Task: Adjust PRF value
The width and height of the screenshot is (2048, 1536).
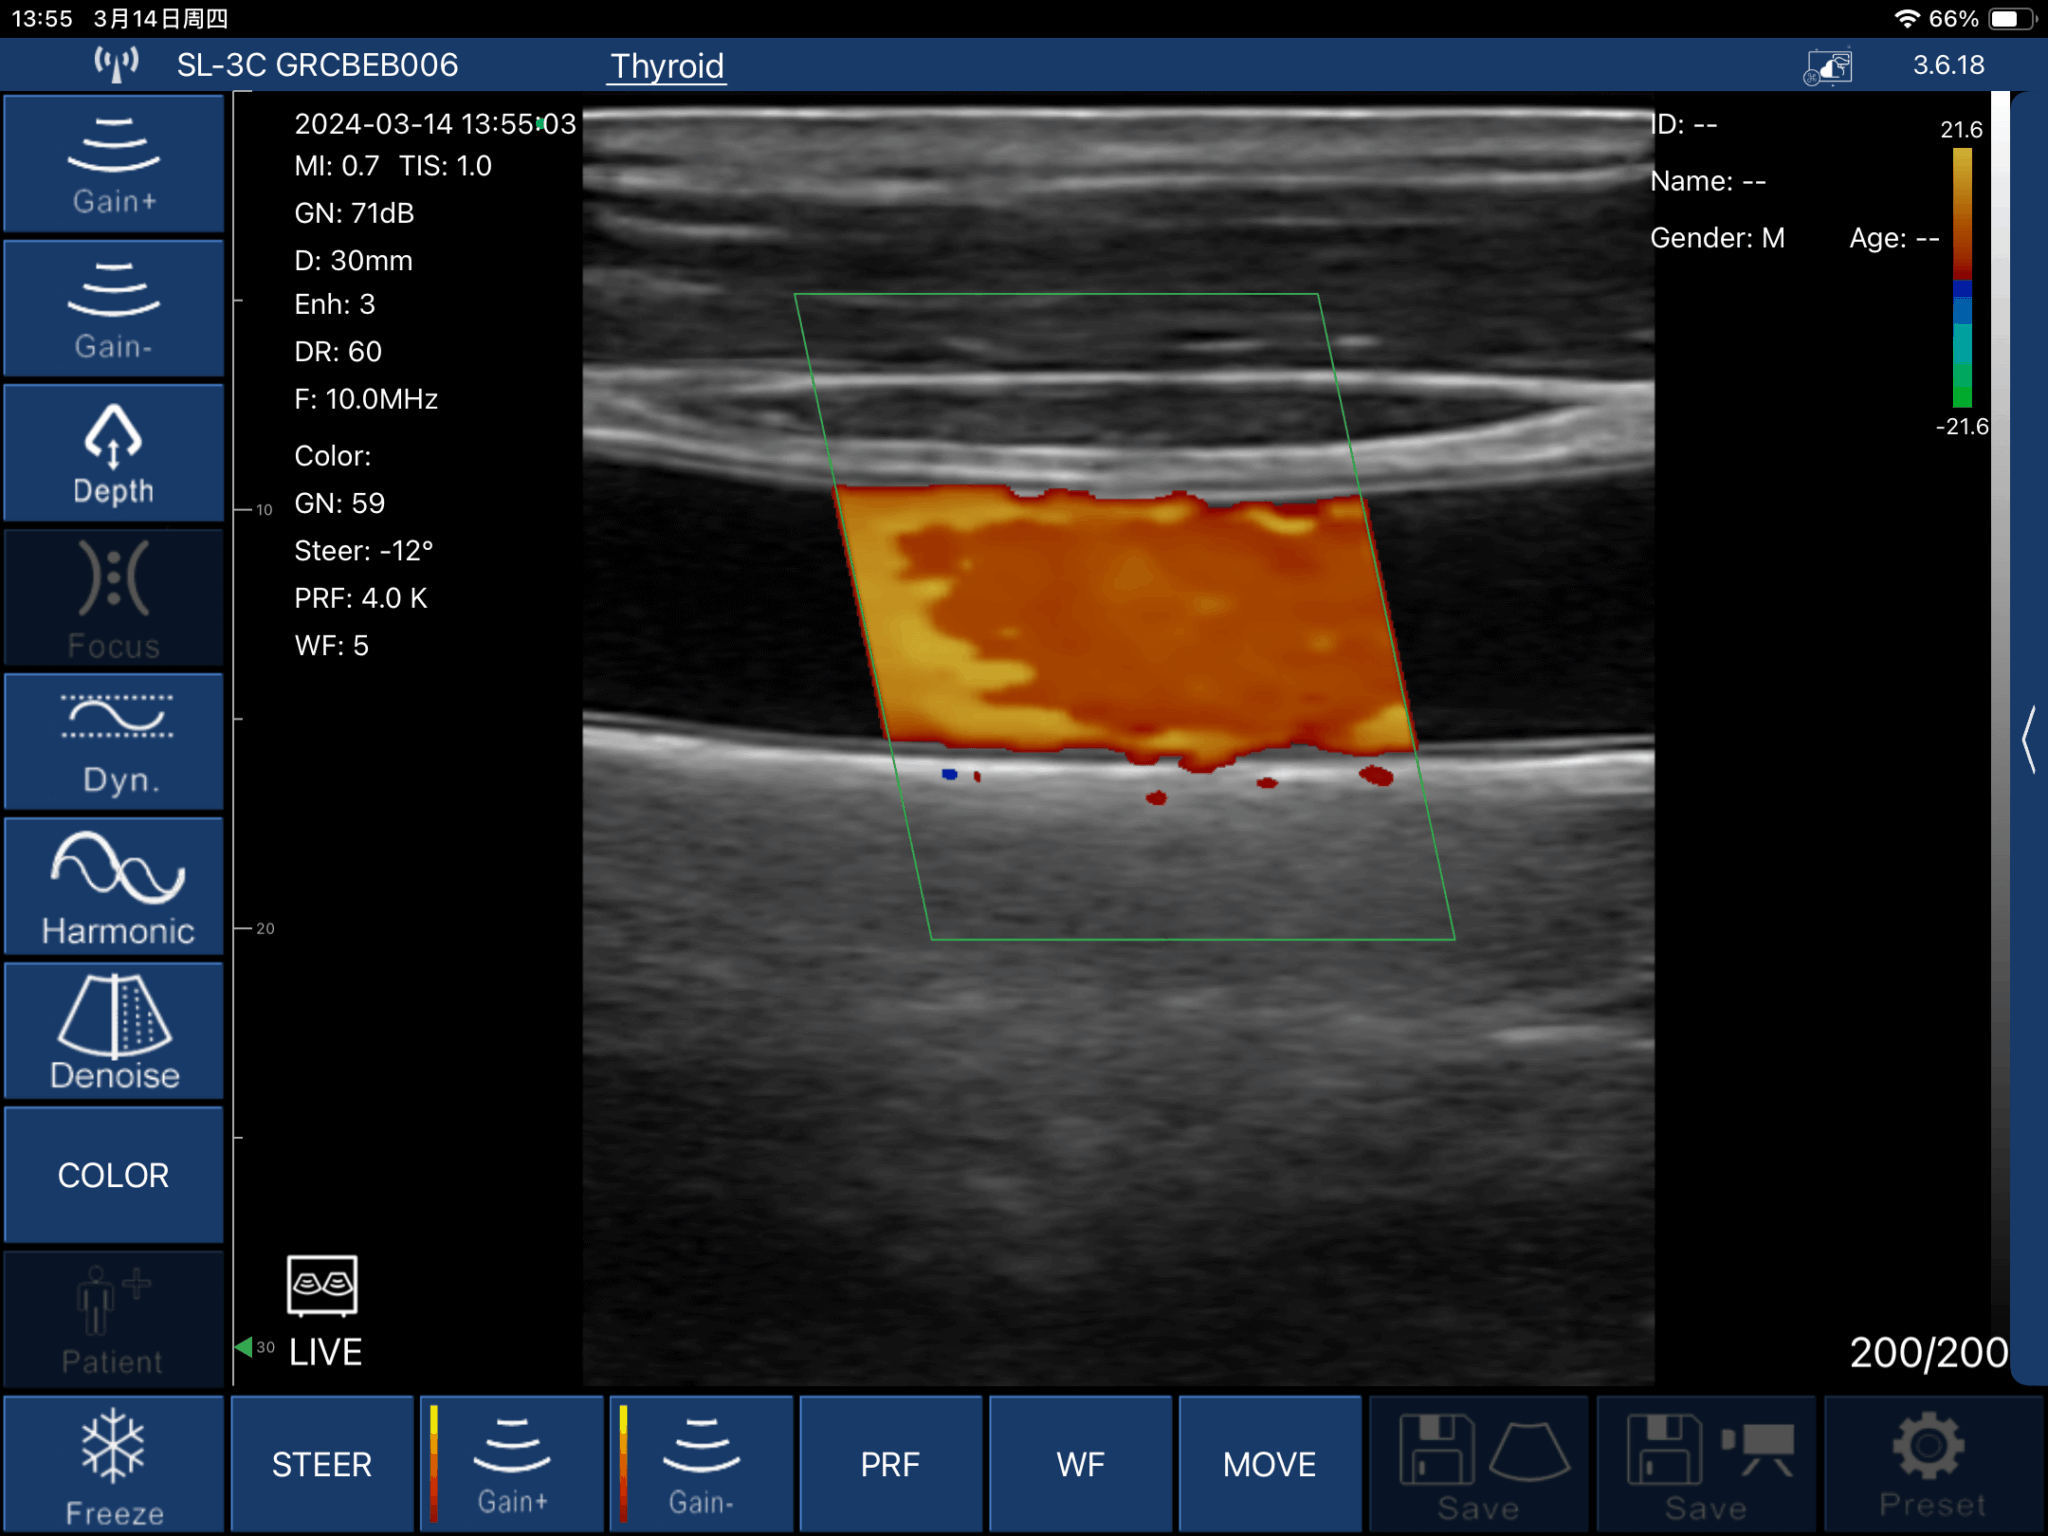Action: (889, 1463)
